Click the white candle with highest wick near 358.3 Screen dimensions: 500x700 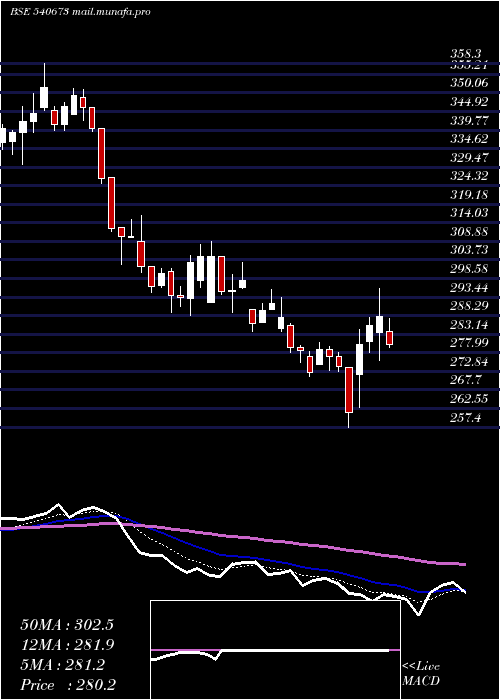pyautogui.click(x=44, y=97)
